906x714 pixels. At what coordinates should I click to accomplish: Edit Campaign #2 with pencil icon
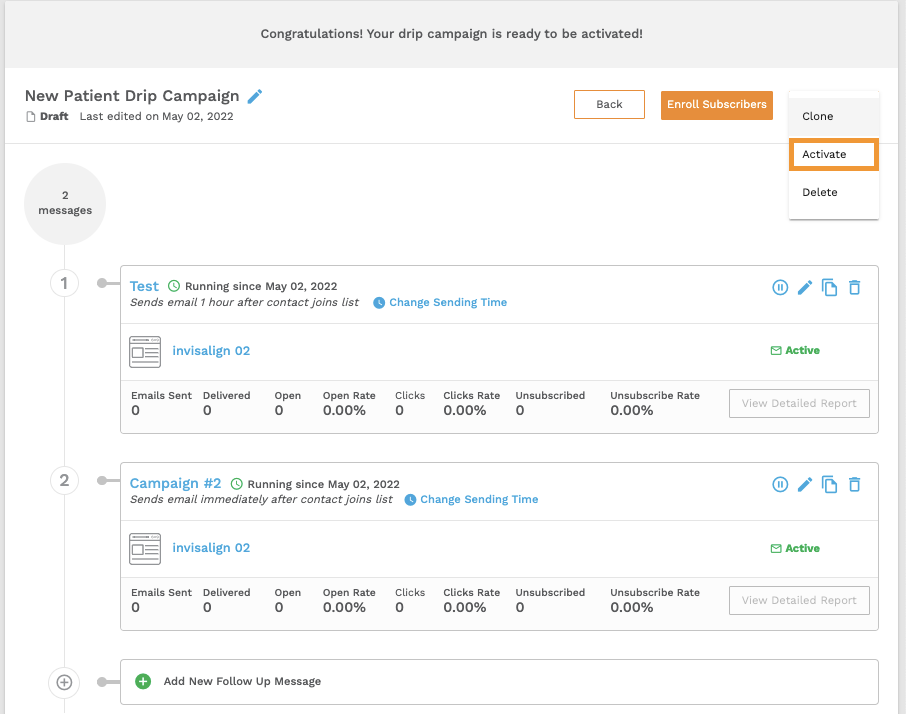click(x=805, y=484)
